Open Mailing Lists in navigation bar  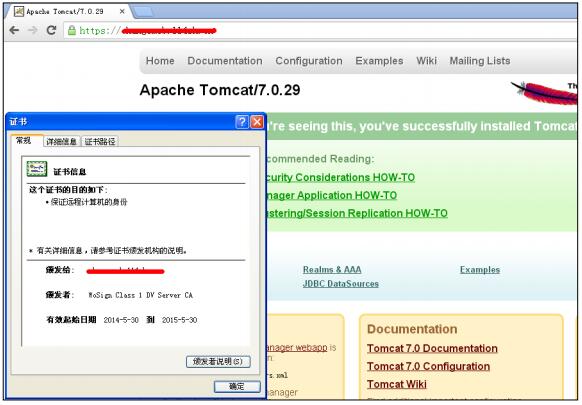[x=480, y=61]
